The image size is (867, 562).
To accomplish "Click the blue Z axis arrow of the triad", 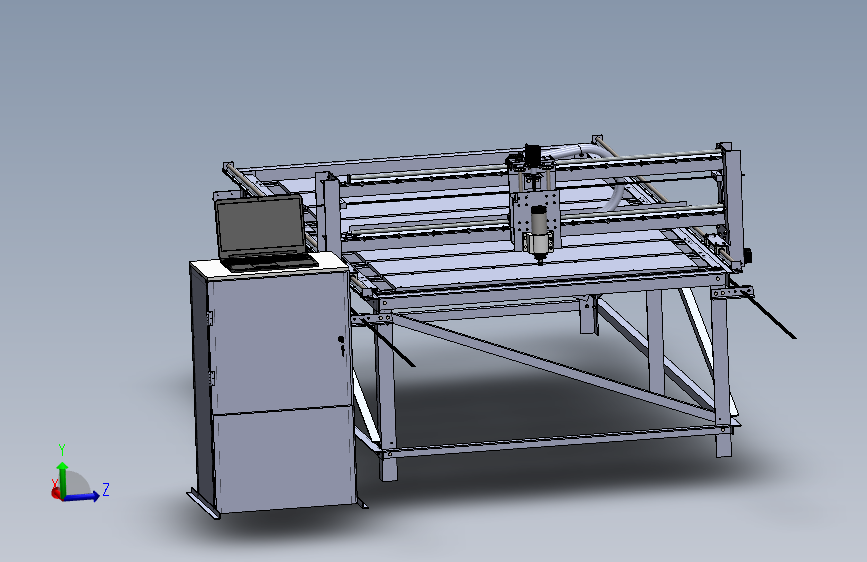I will pos(83,496).
